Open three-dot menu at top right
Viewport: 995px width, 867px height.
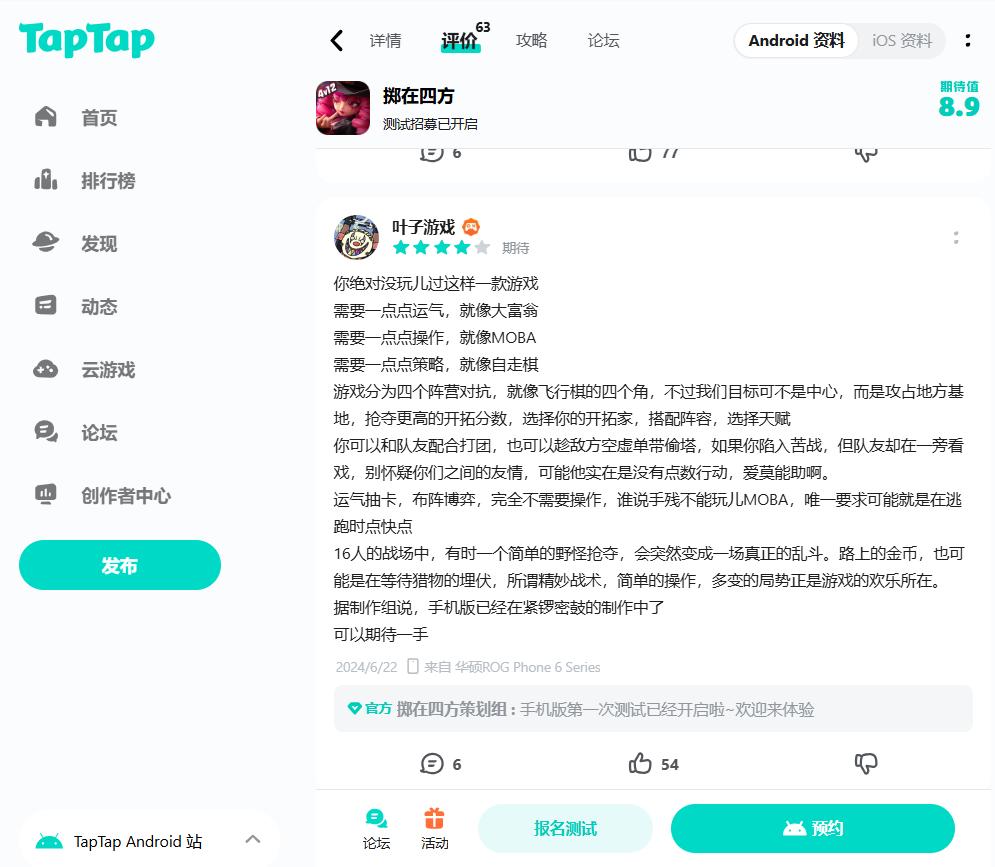pyautogui.click(x=968, y=41)
